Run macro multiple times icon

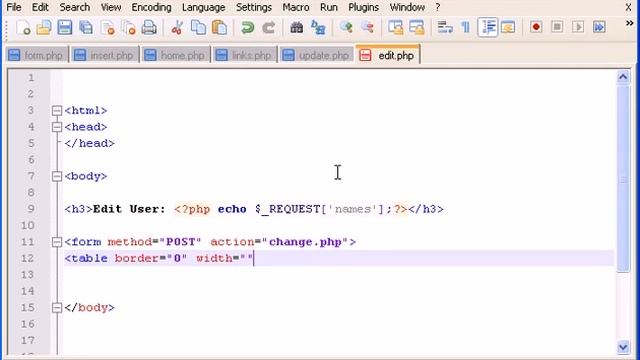[599, 28]
